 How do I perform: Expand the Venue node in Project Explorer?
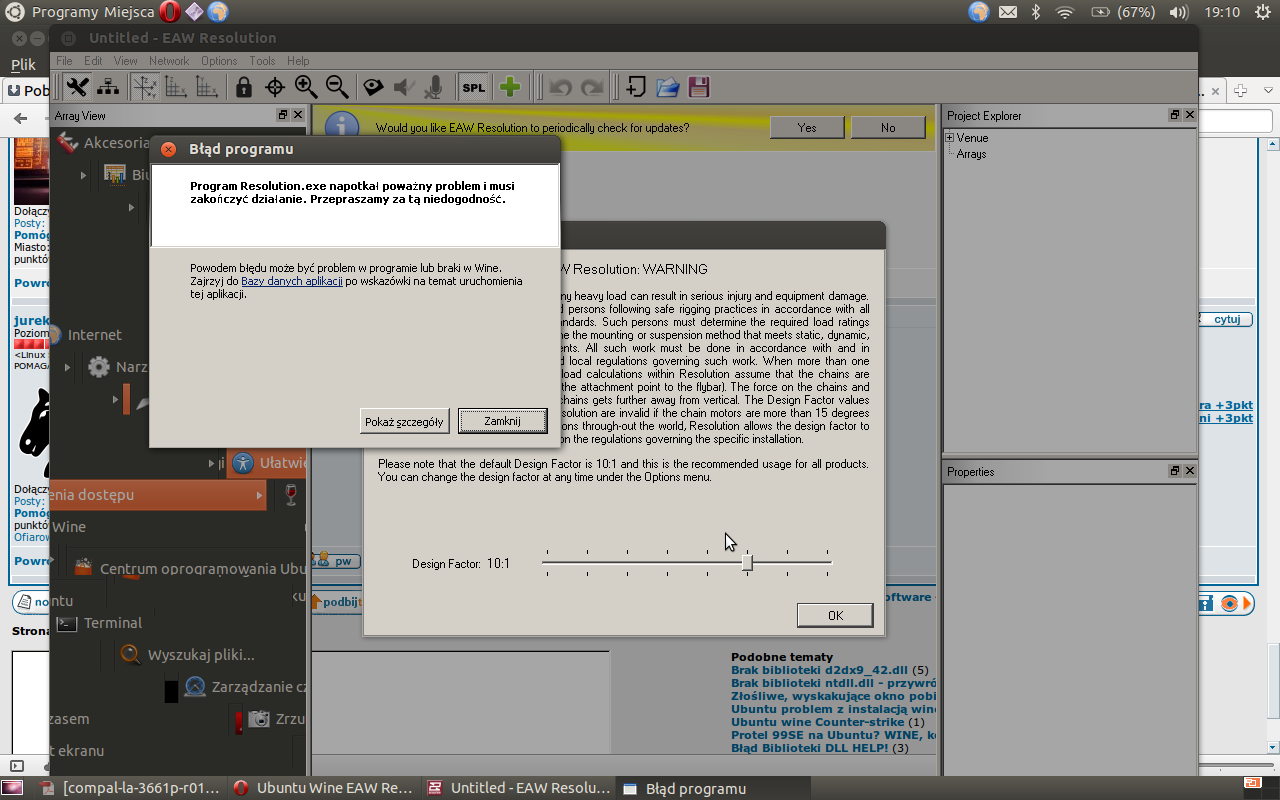click(949, 138)
